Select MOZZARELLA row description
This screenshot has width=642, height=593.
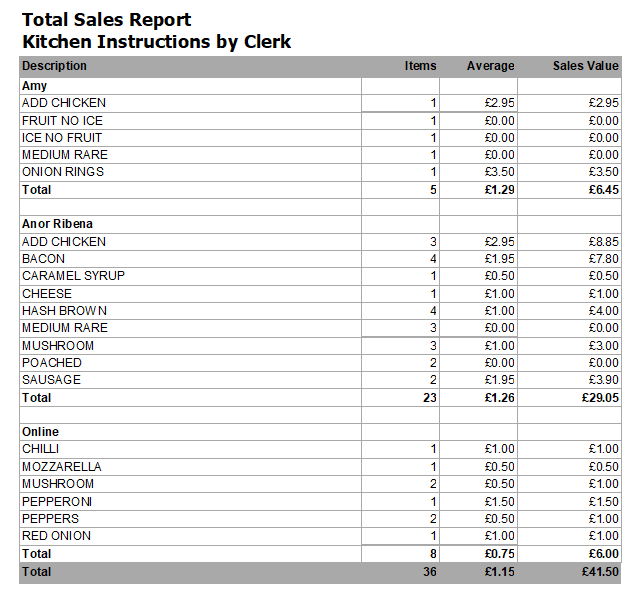tap(62, 467)
